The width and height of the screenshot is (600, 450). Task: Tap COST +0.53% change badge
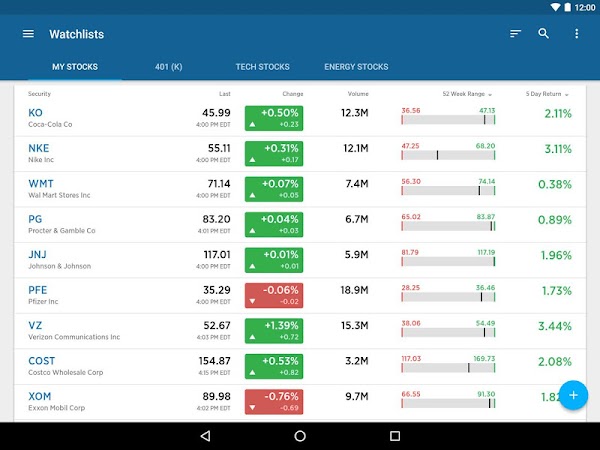[x=274, y=367]
